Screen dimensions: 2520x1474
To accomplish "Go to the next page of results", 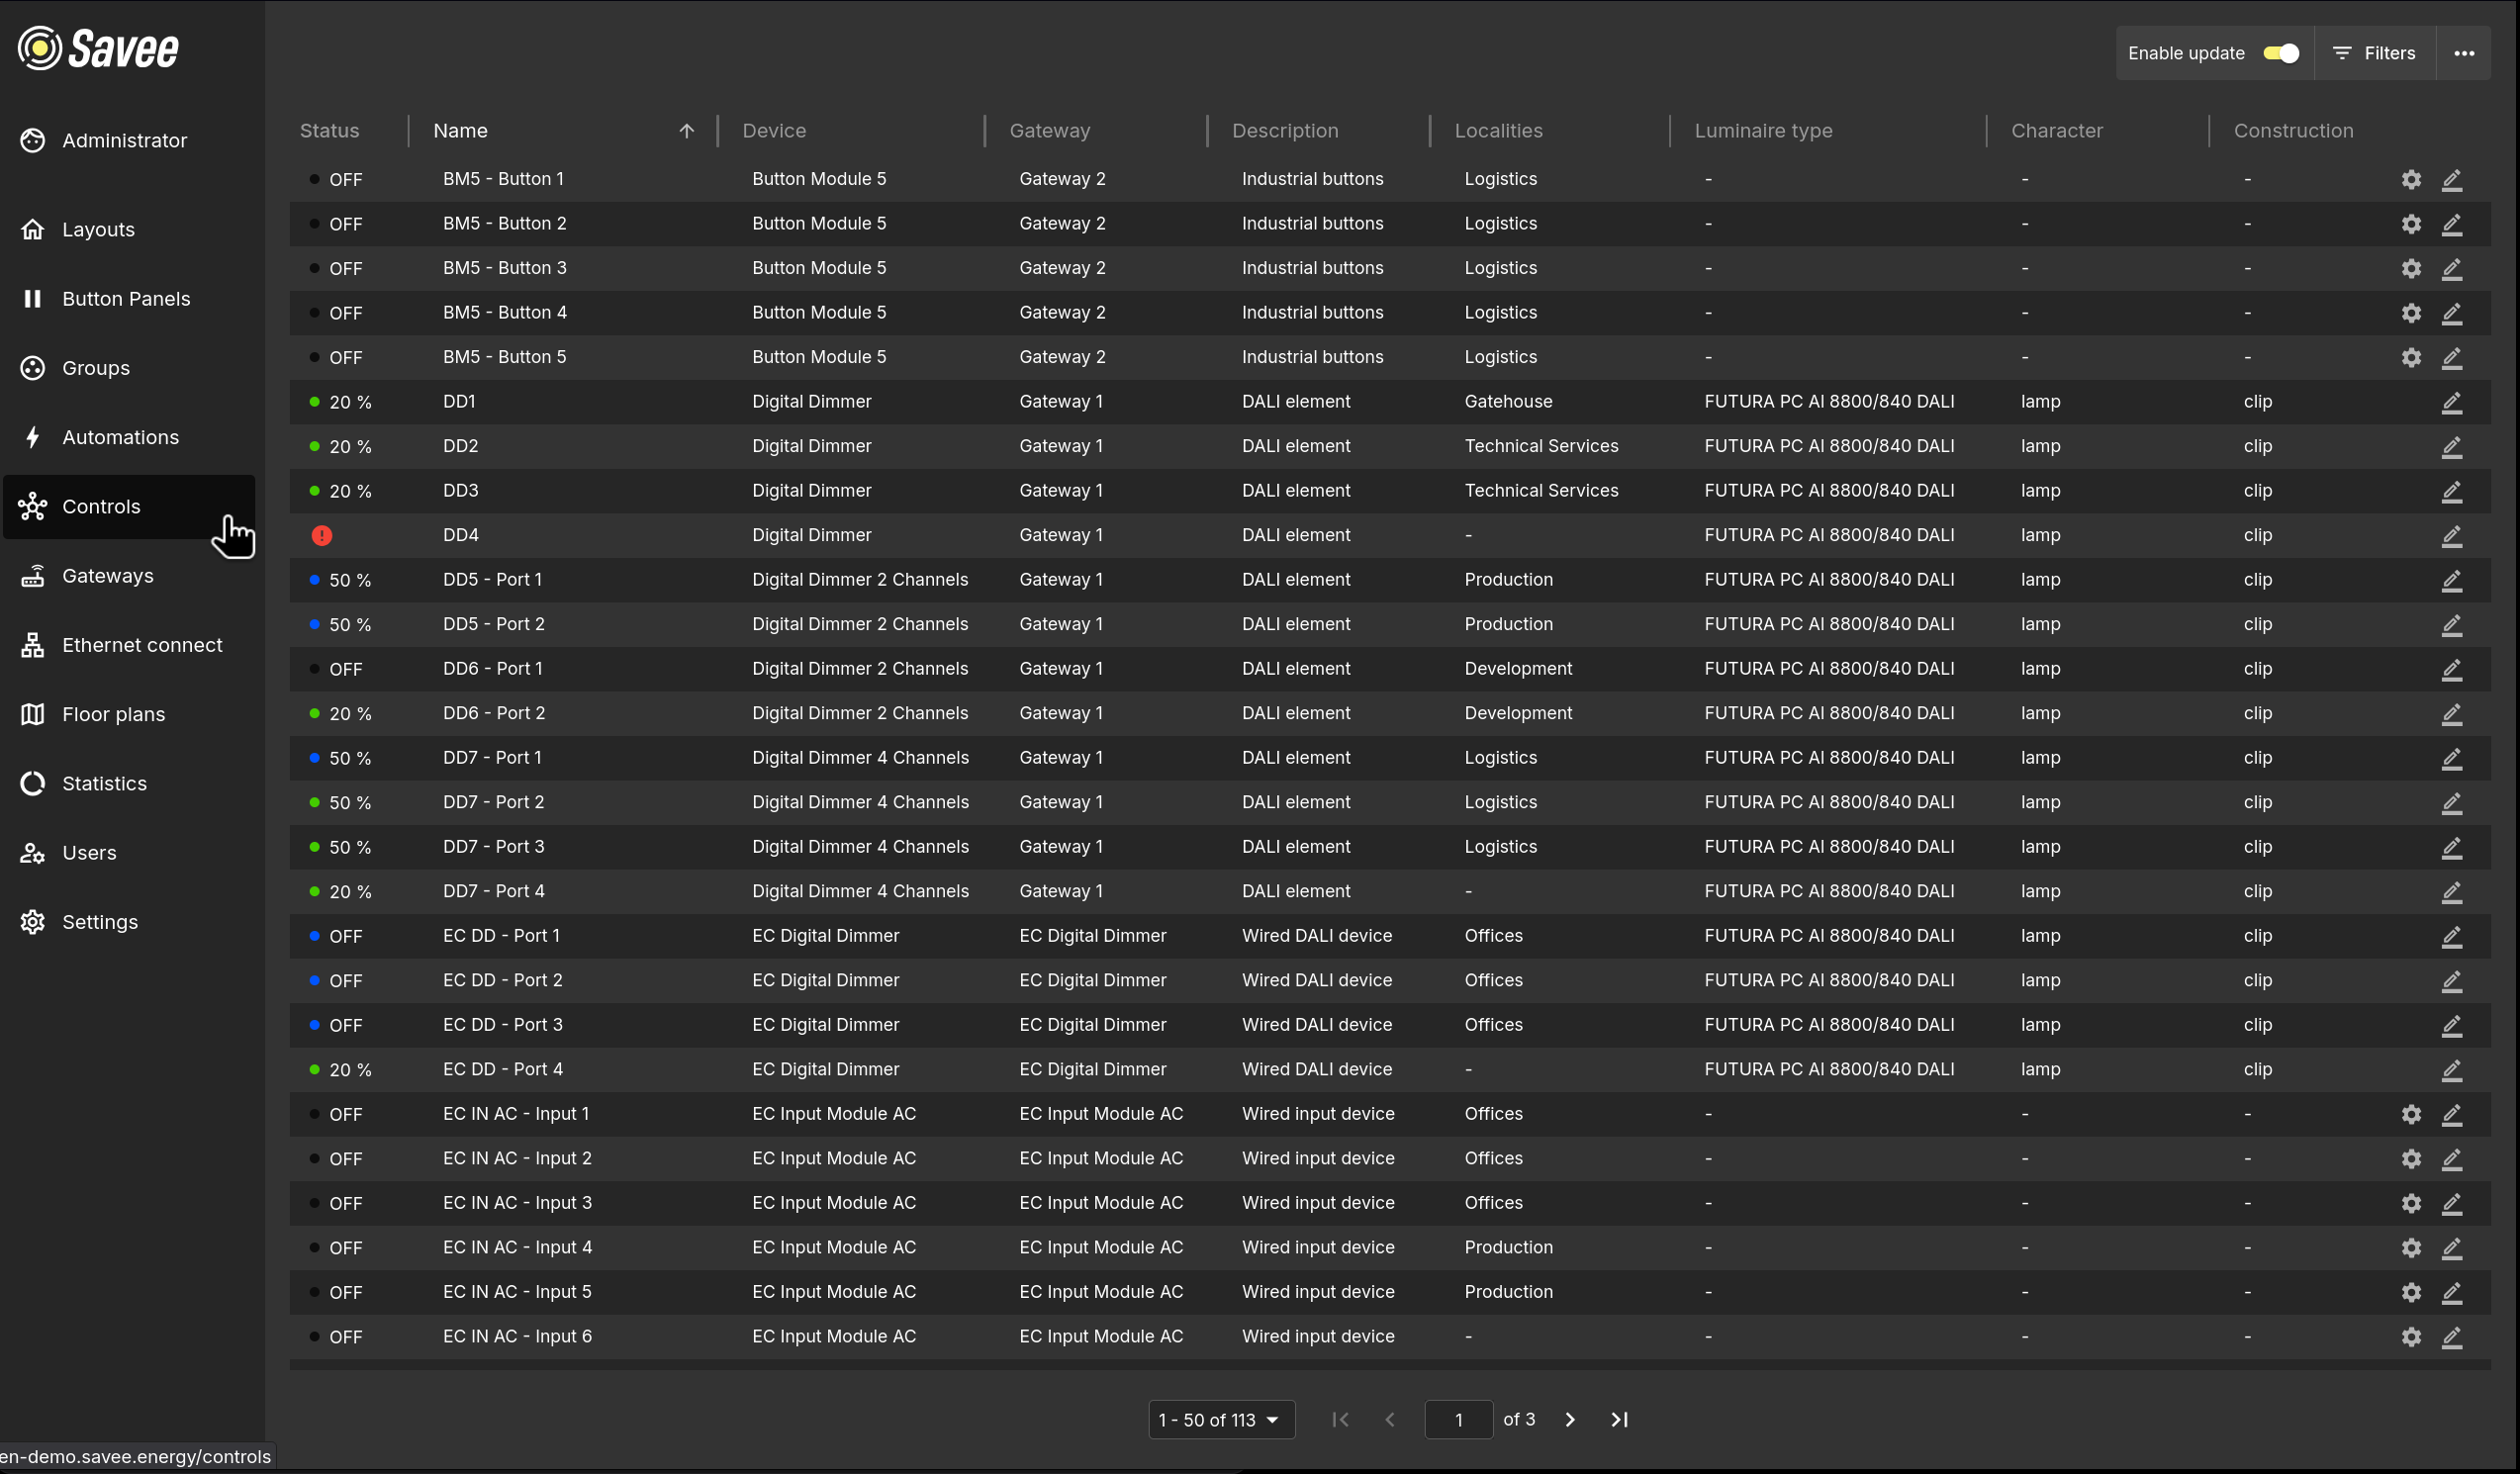I will pos(1570,1419).
